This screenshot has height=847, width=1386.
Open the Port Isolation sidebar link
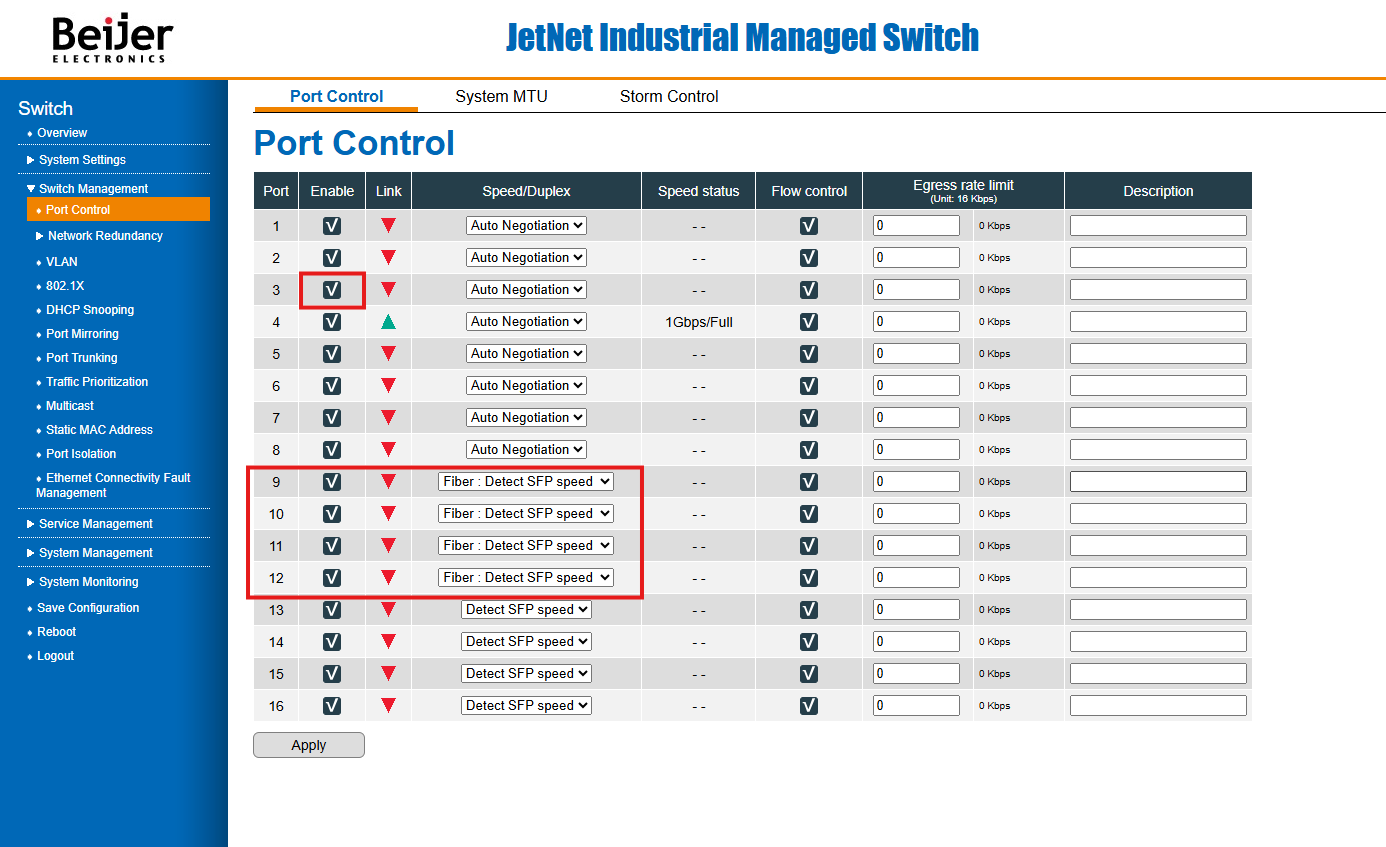click(81, 454)
